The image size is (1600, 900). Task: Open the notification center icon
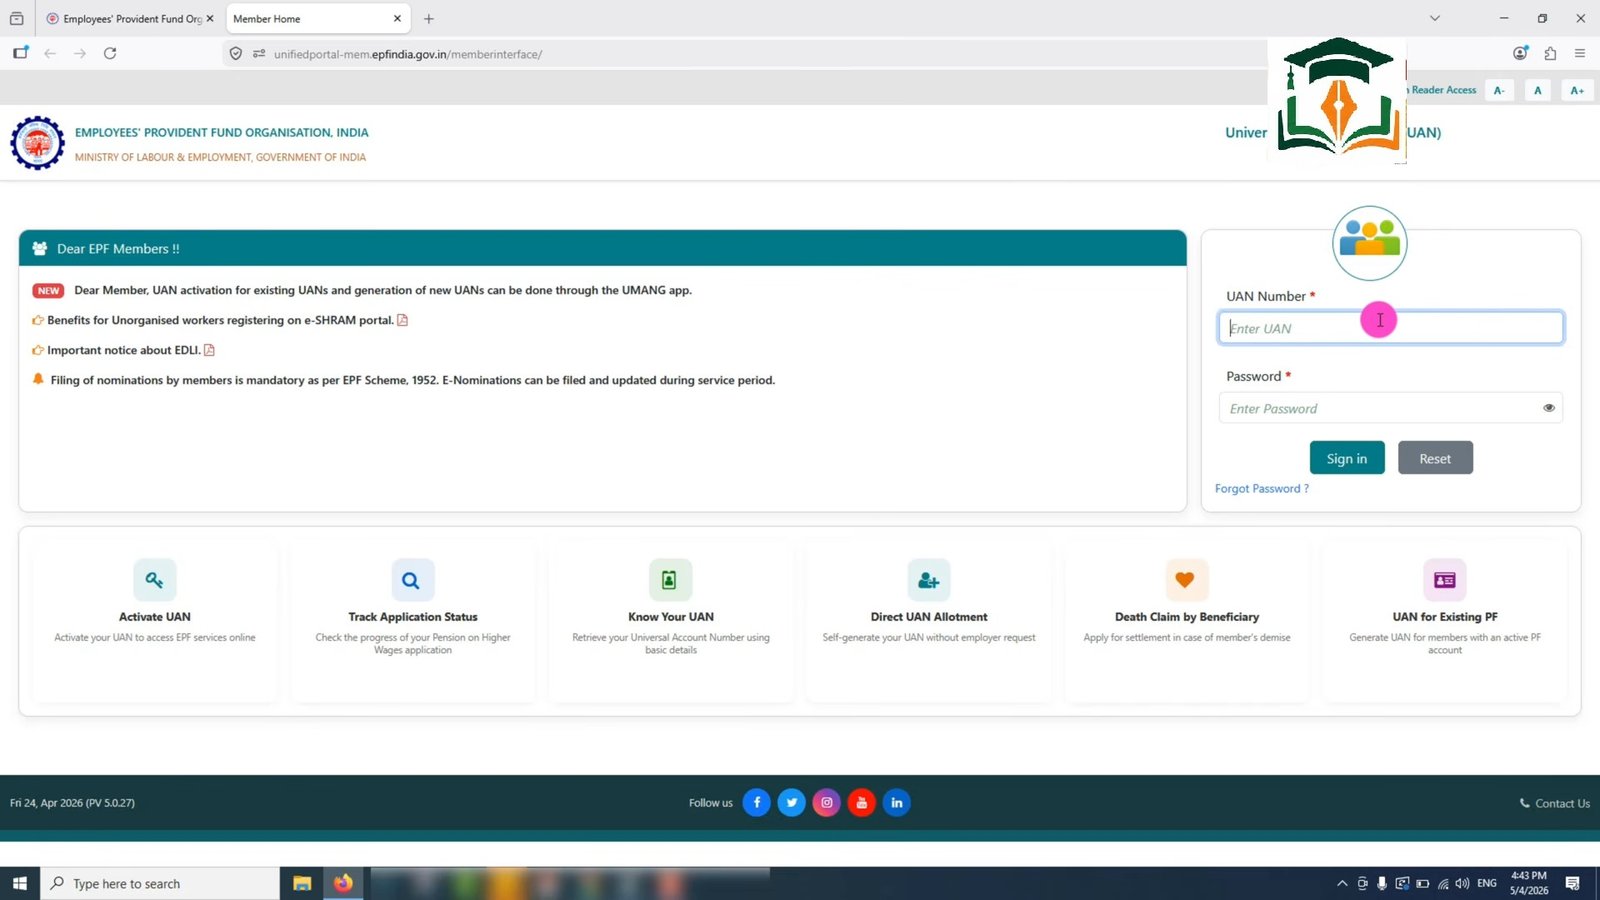tap(1573, 883)
